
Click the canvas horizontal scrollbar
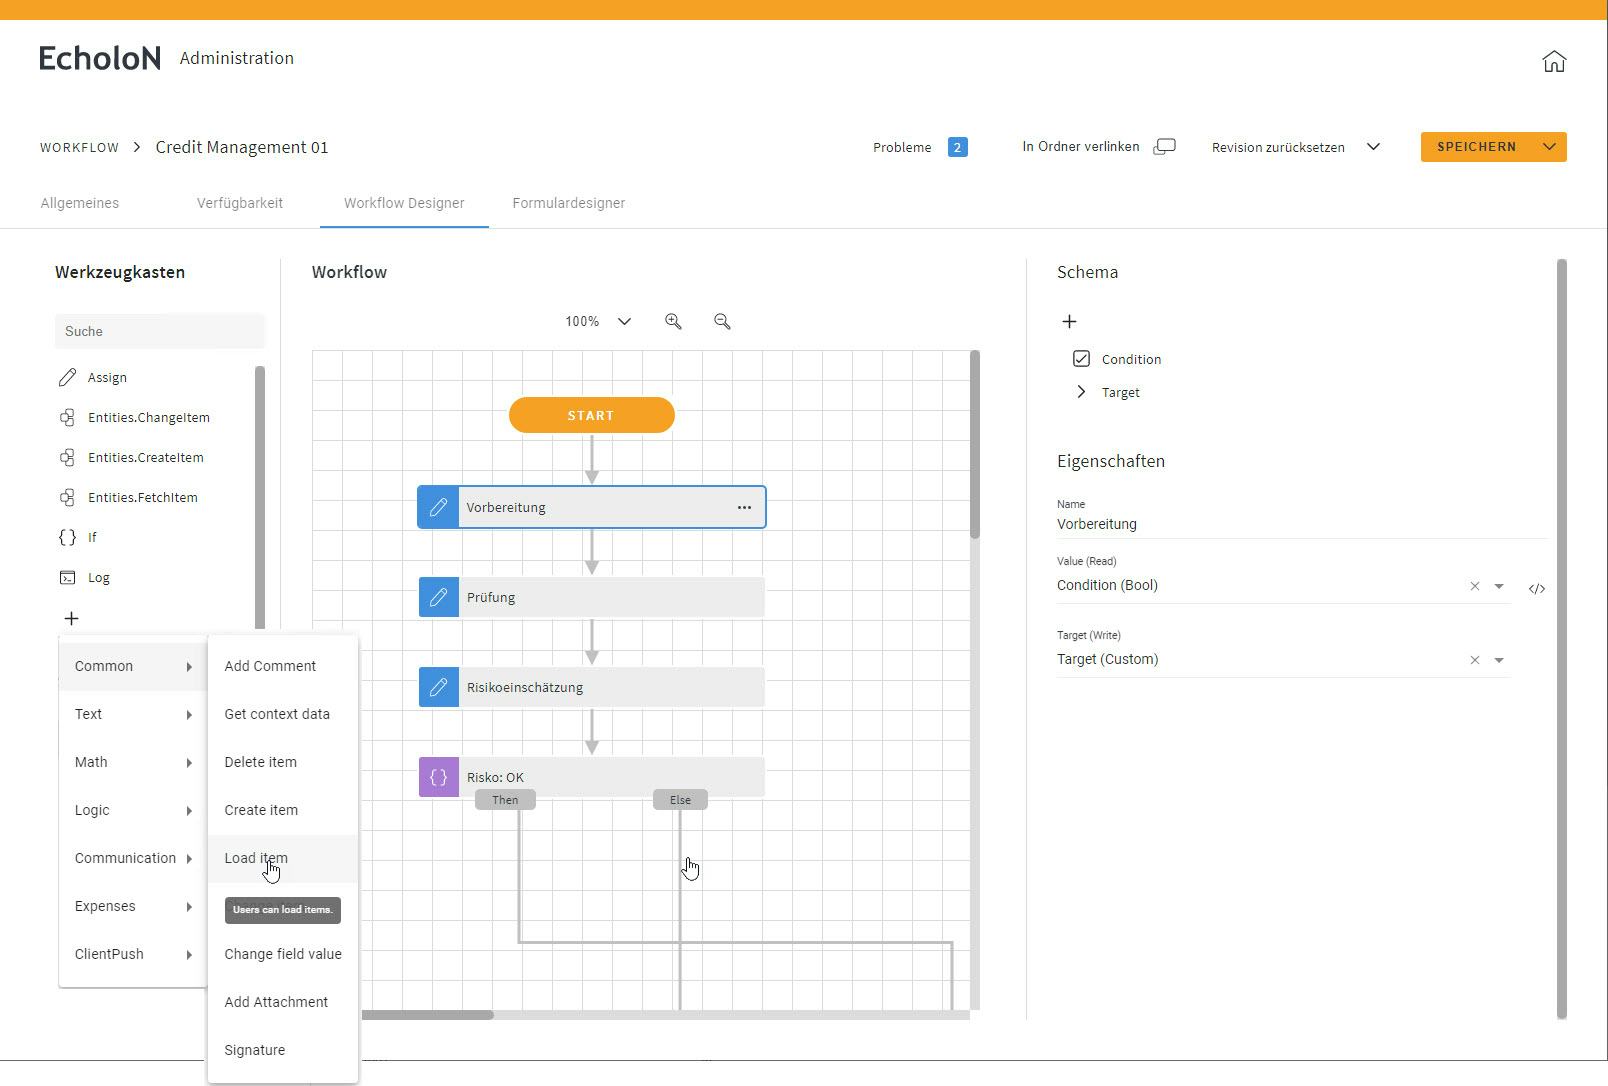[427, 1015]
